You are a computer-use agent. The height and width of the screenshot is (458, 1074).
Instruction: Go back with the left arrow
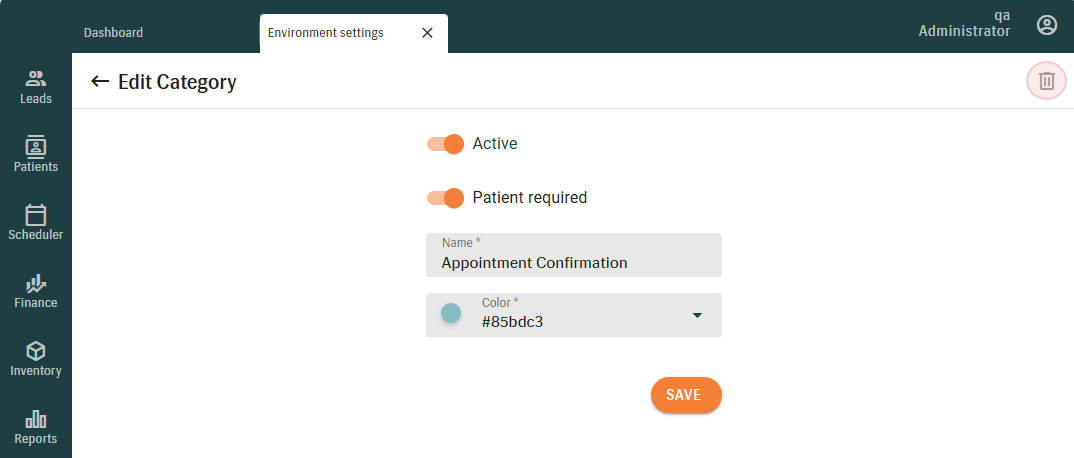point(99,81)
